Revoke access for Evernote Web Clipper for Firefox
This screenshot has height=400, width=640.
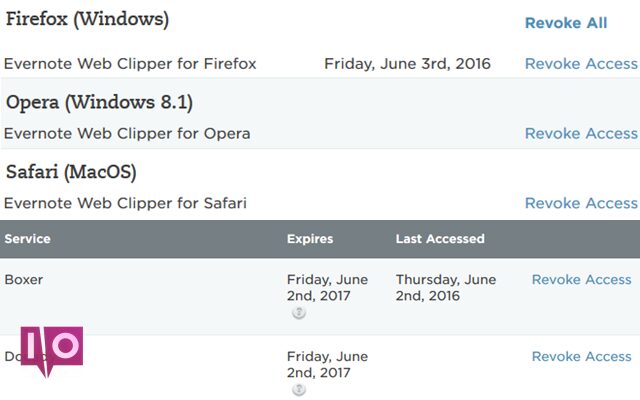click(581, 64)
